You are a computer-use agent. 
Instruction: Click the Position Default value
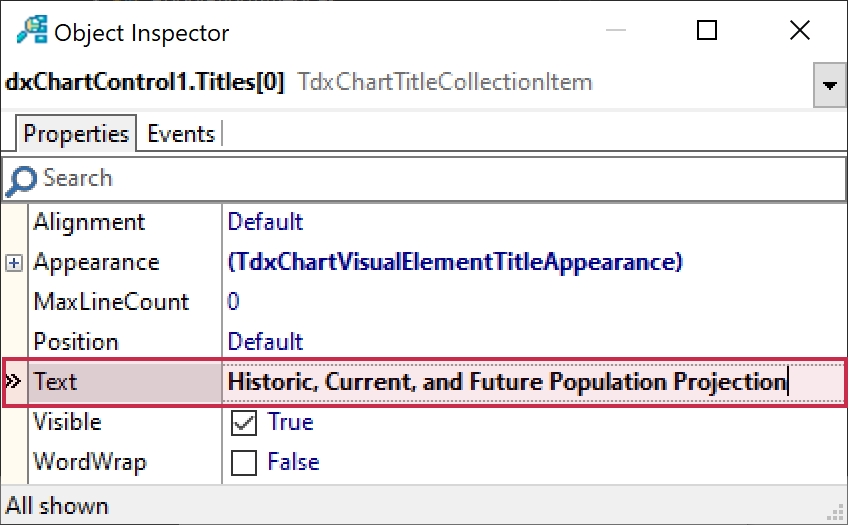click(265, 342)
